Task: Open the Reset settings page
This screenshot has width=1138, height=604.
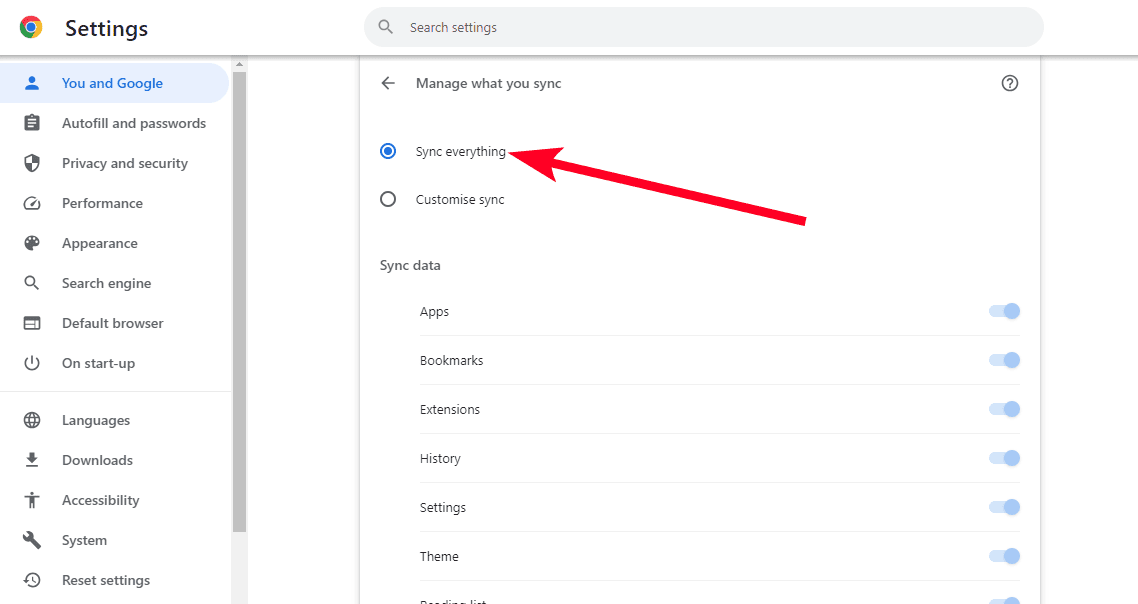Action: (x=105, y=580)
